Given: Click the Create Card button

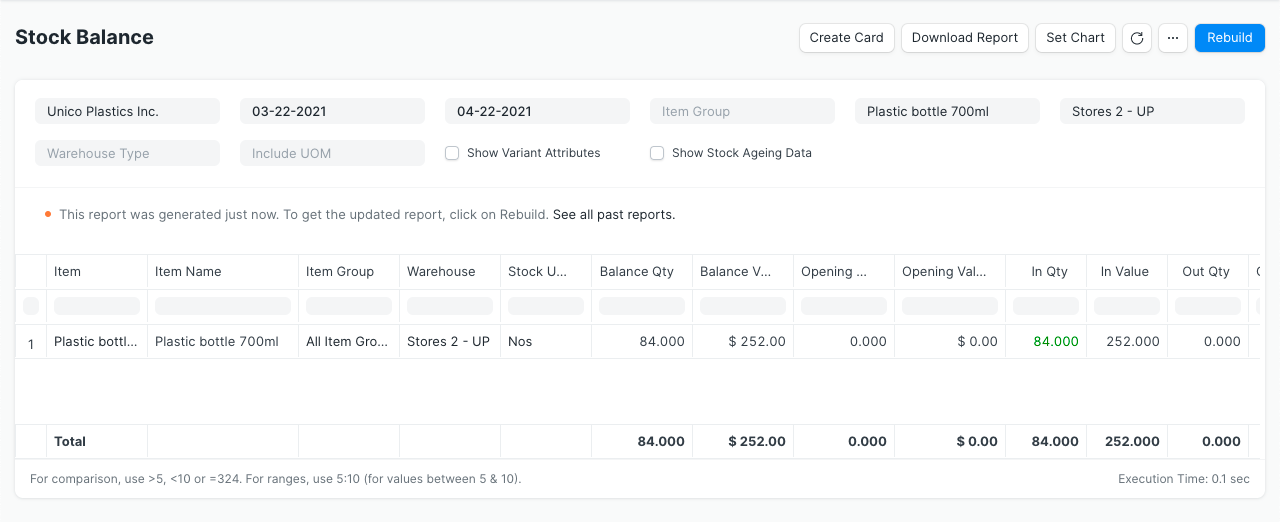Looking at the screenshot, I should (x=846, y=38).
